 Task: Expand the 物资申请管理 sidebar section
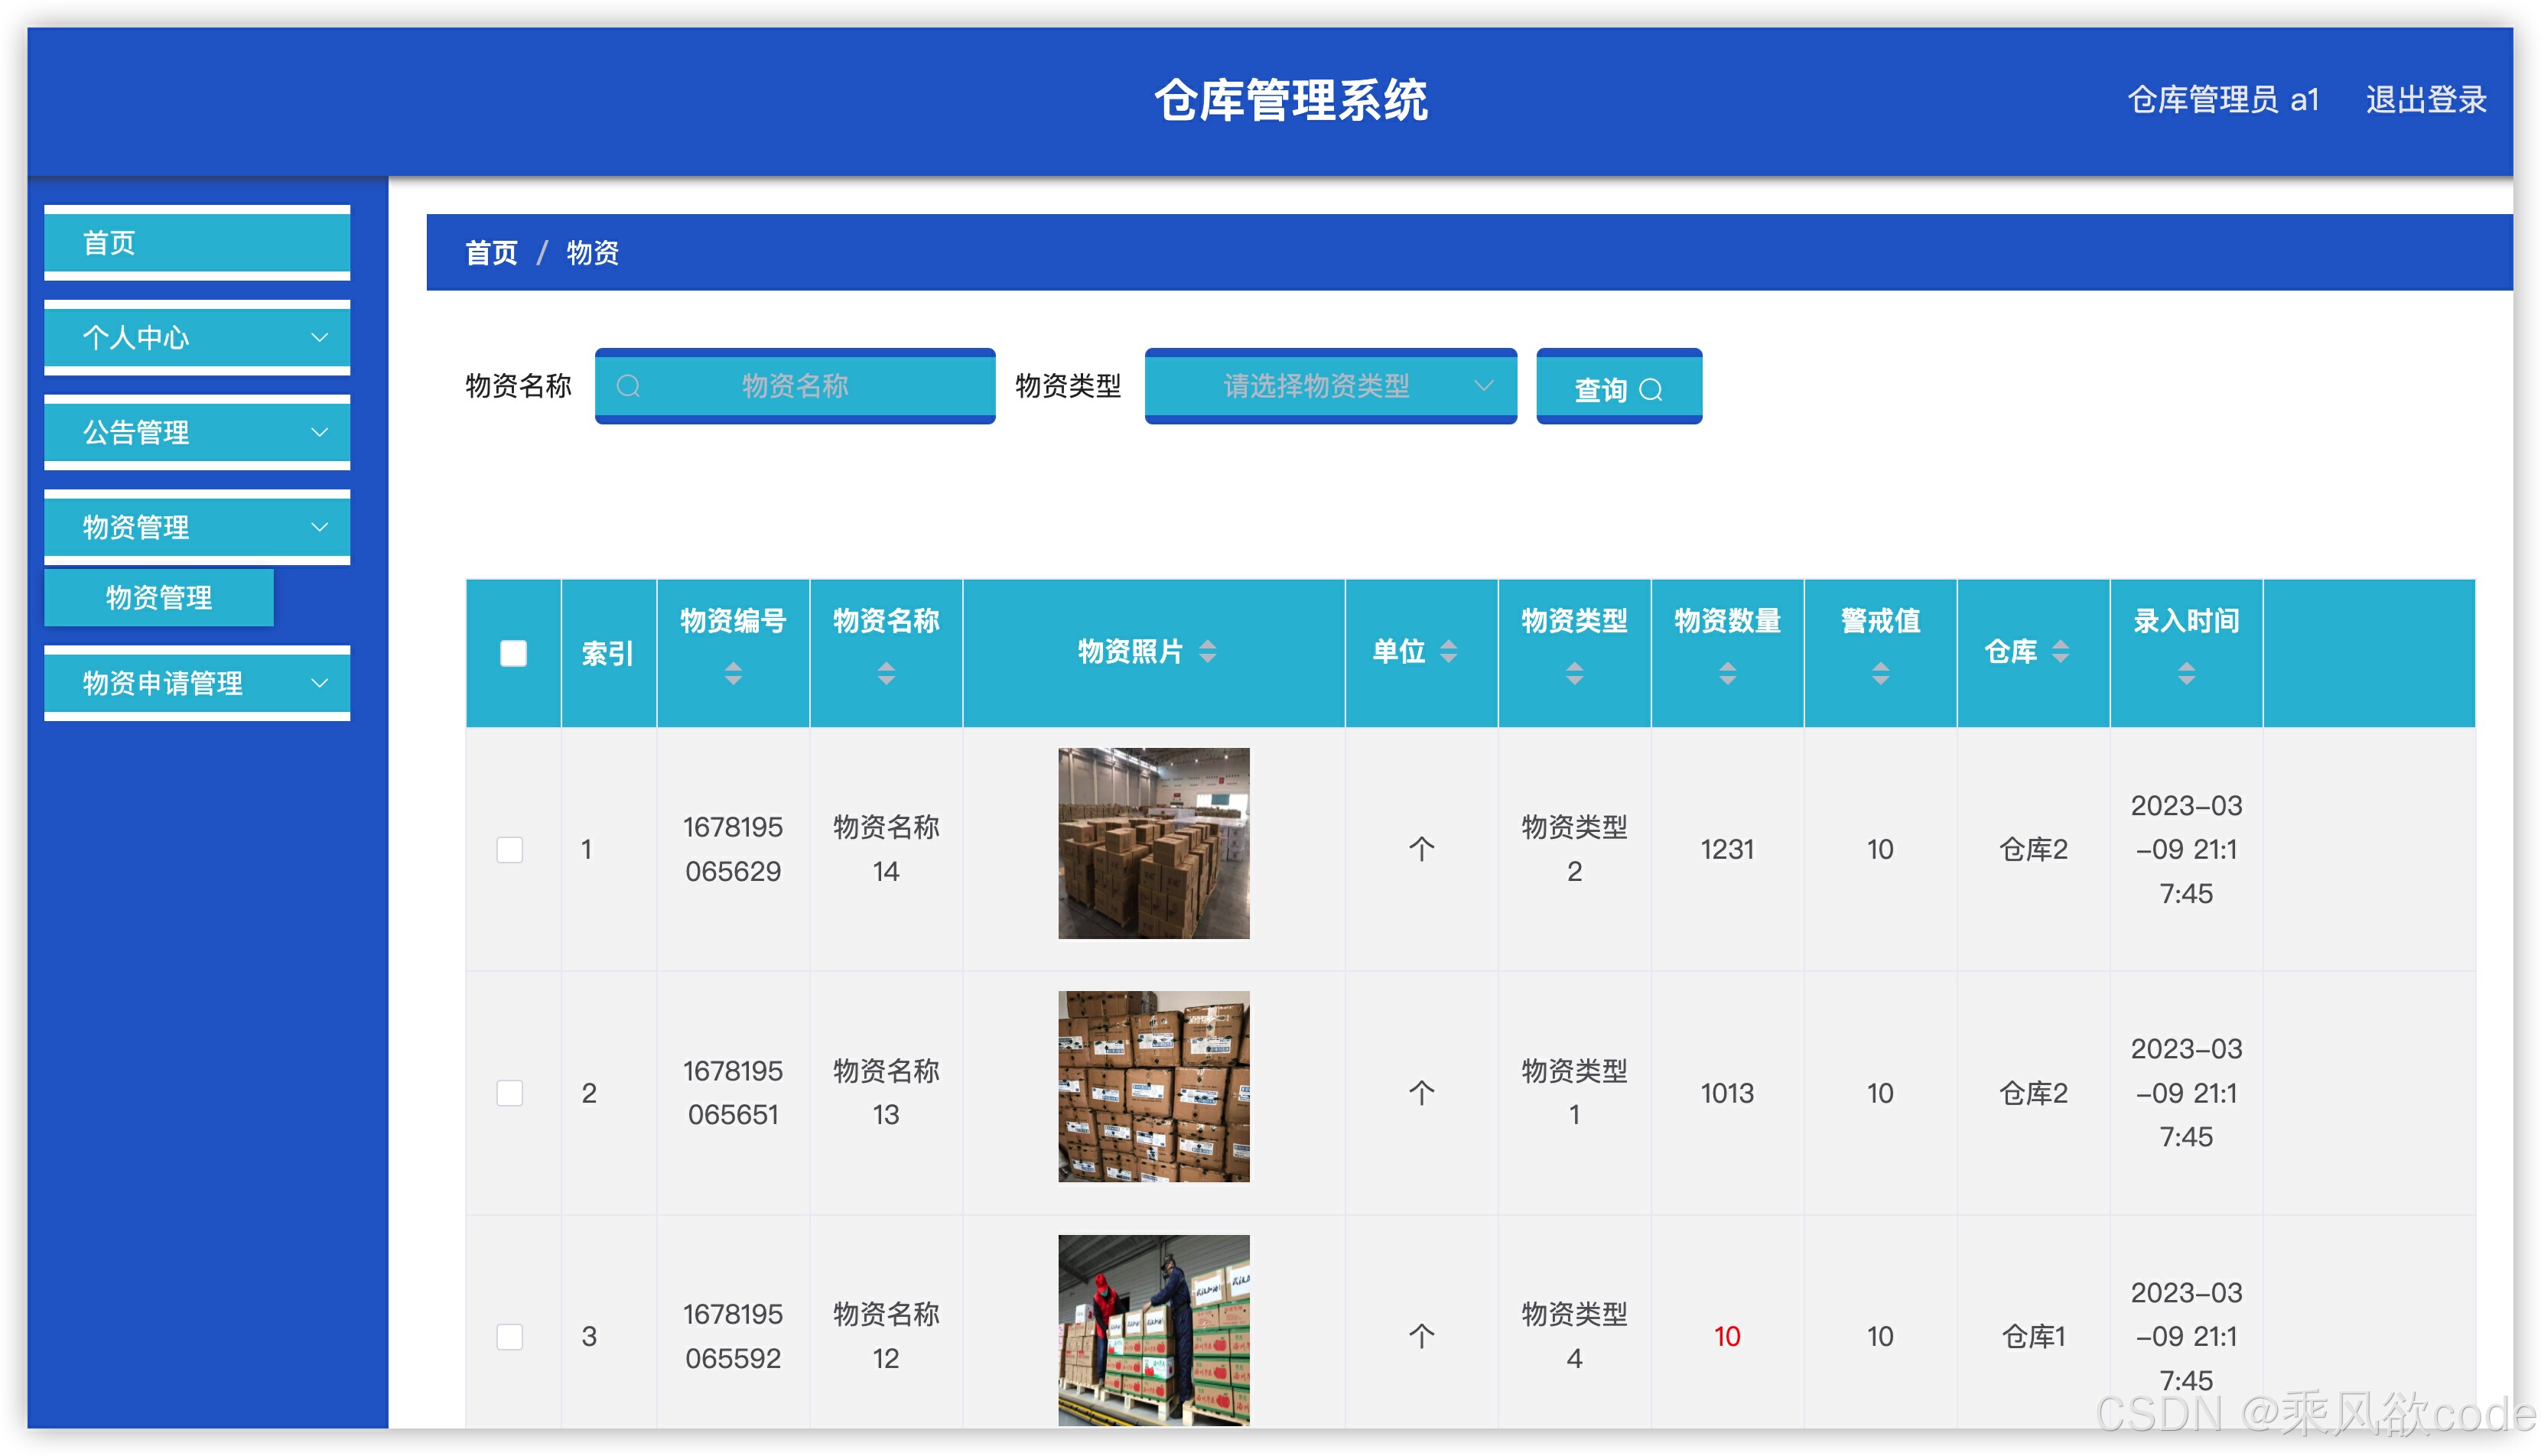tap(197, 683)
